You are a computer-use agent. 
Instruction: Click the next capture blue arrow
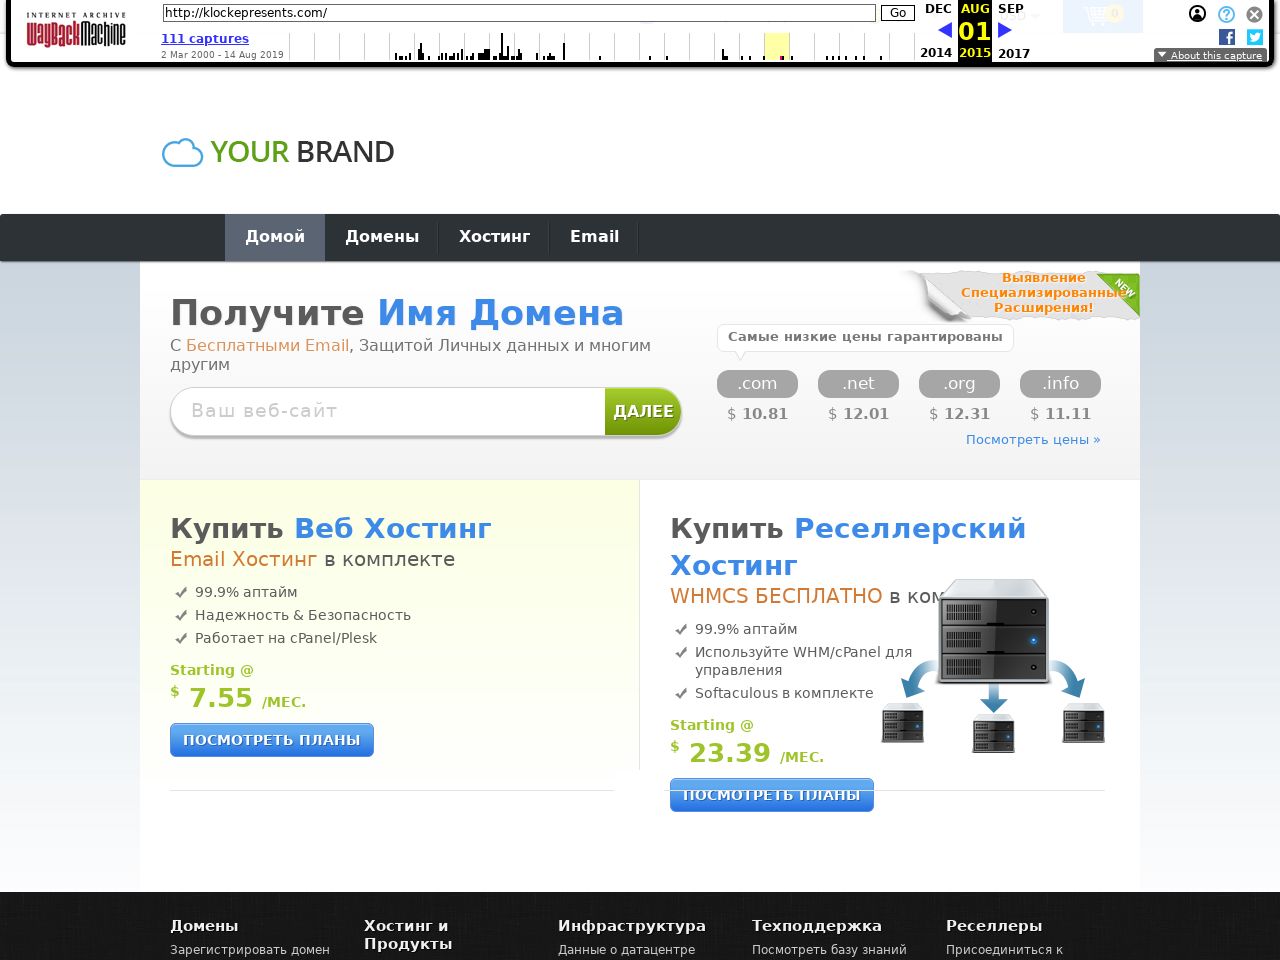[1005, 30]
